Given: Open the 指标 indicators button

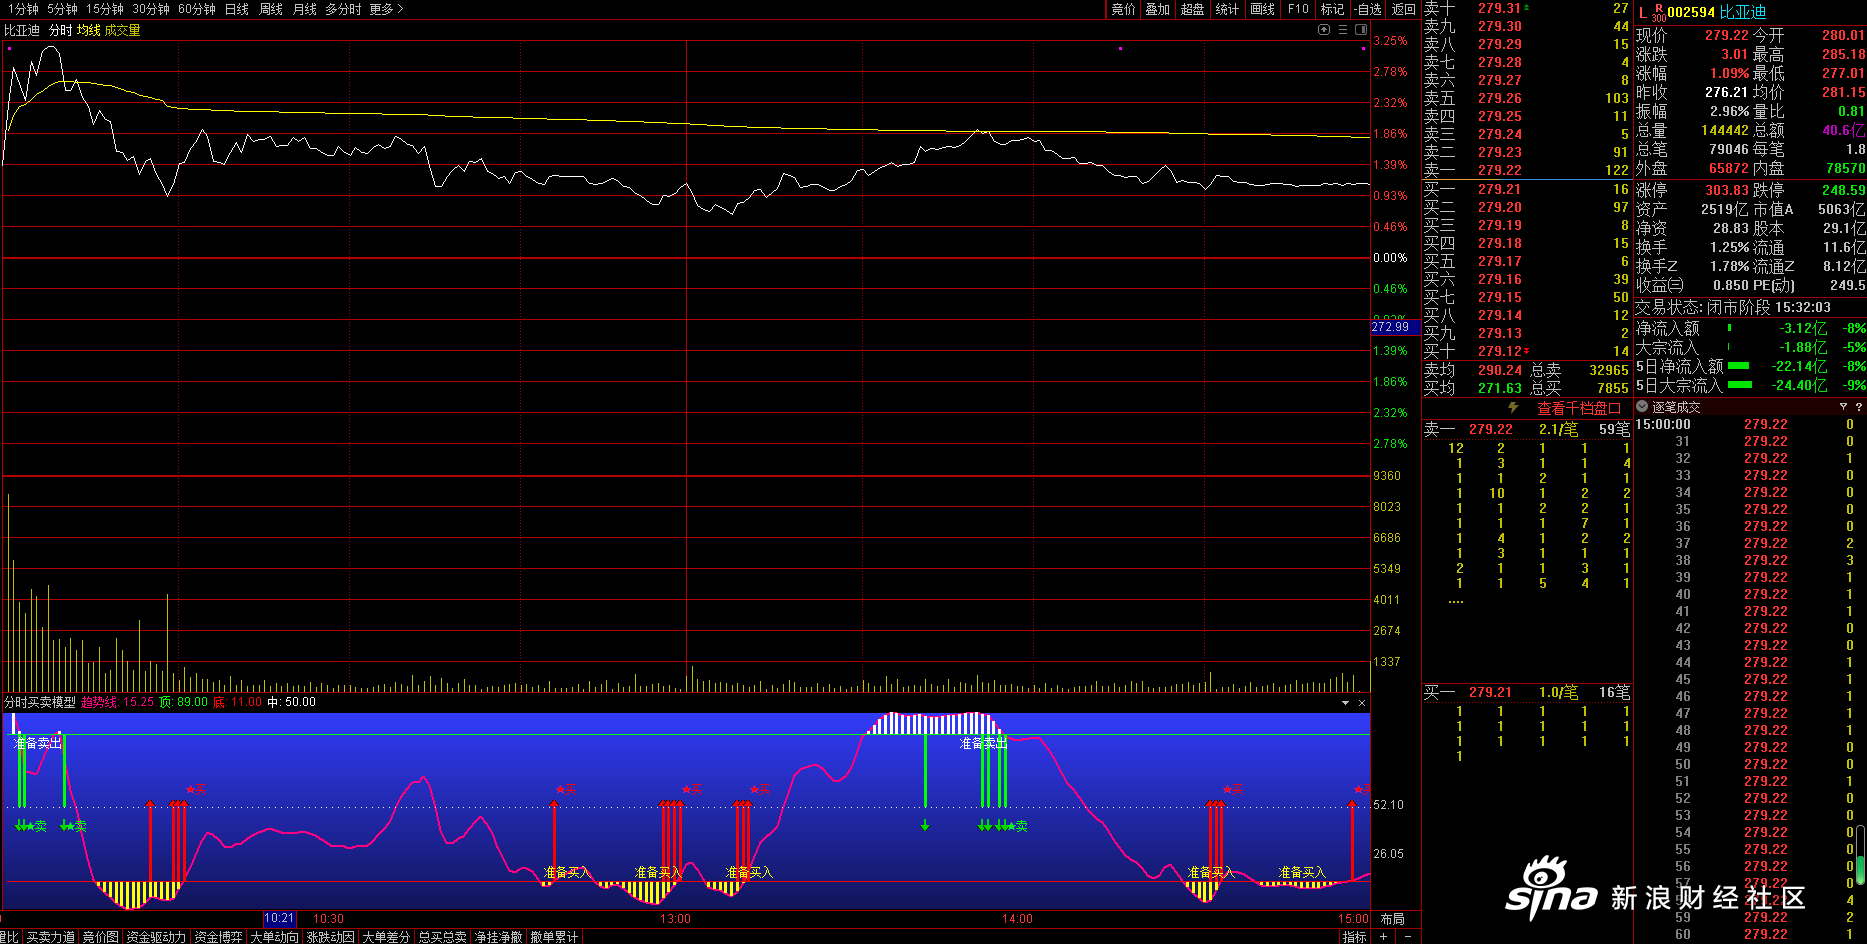Looking at the screenshot, I should click(x=1355, y=937).
